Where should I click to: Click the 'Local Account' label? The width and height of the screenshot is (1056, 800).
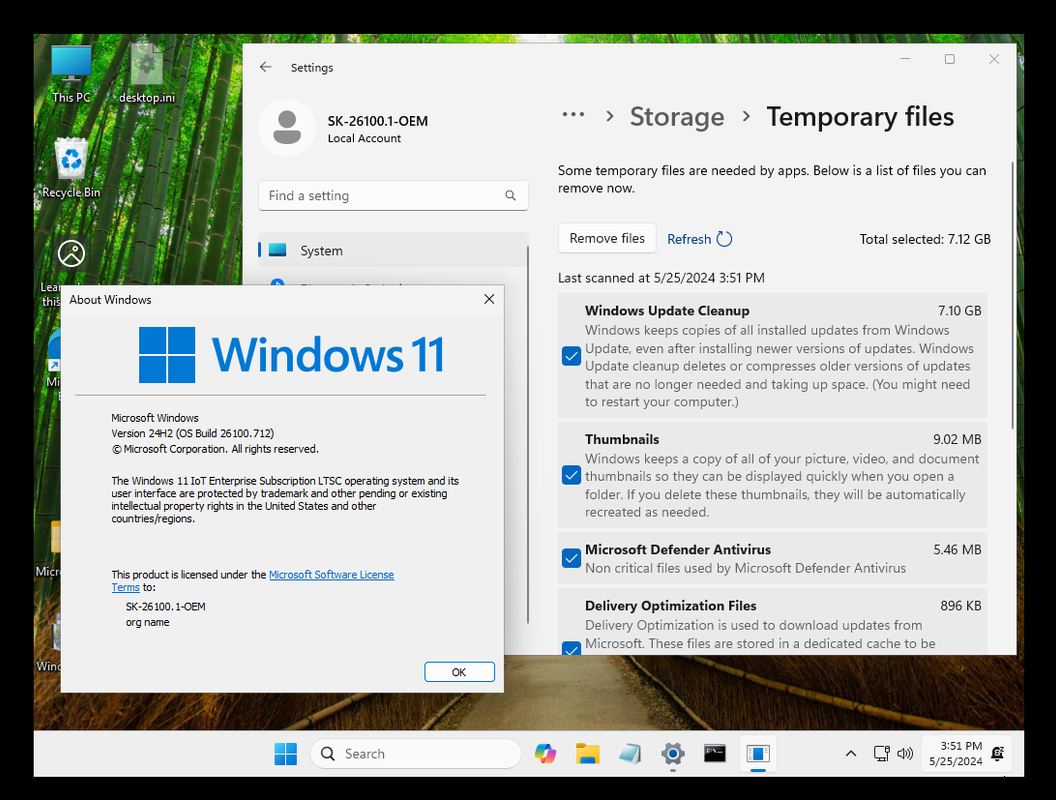click(364, 138)
